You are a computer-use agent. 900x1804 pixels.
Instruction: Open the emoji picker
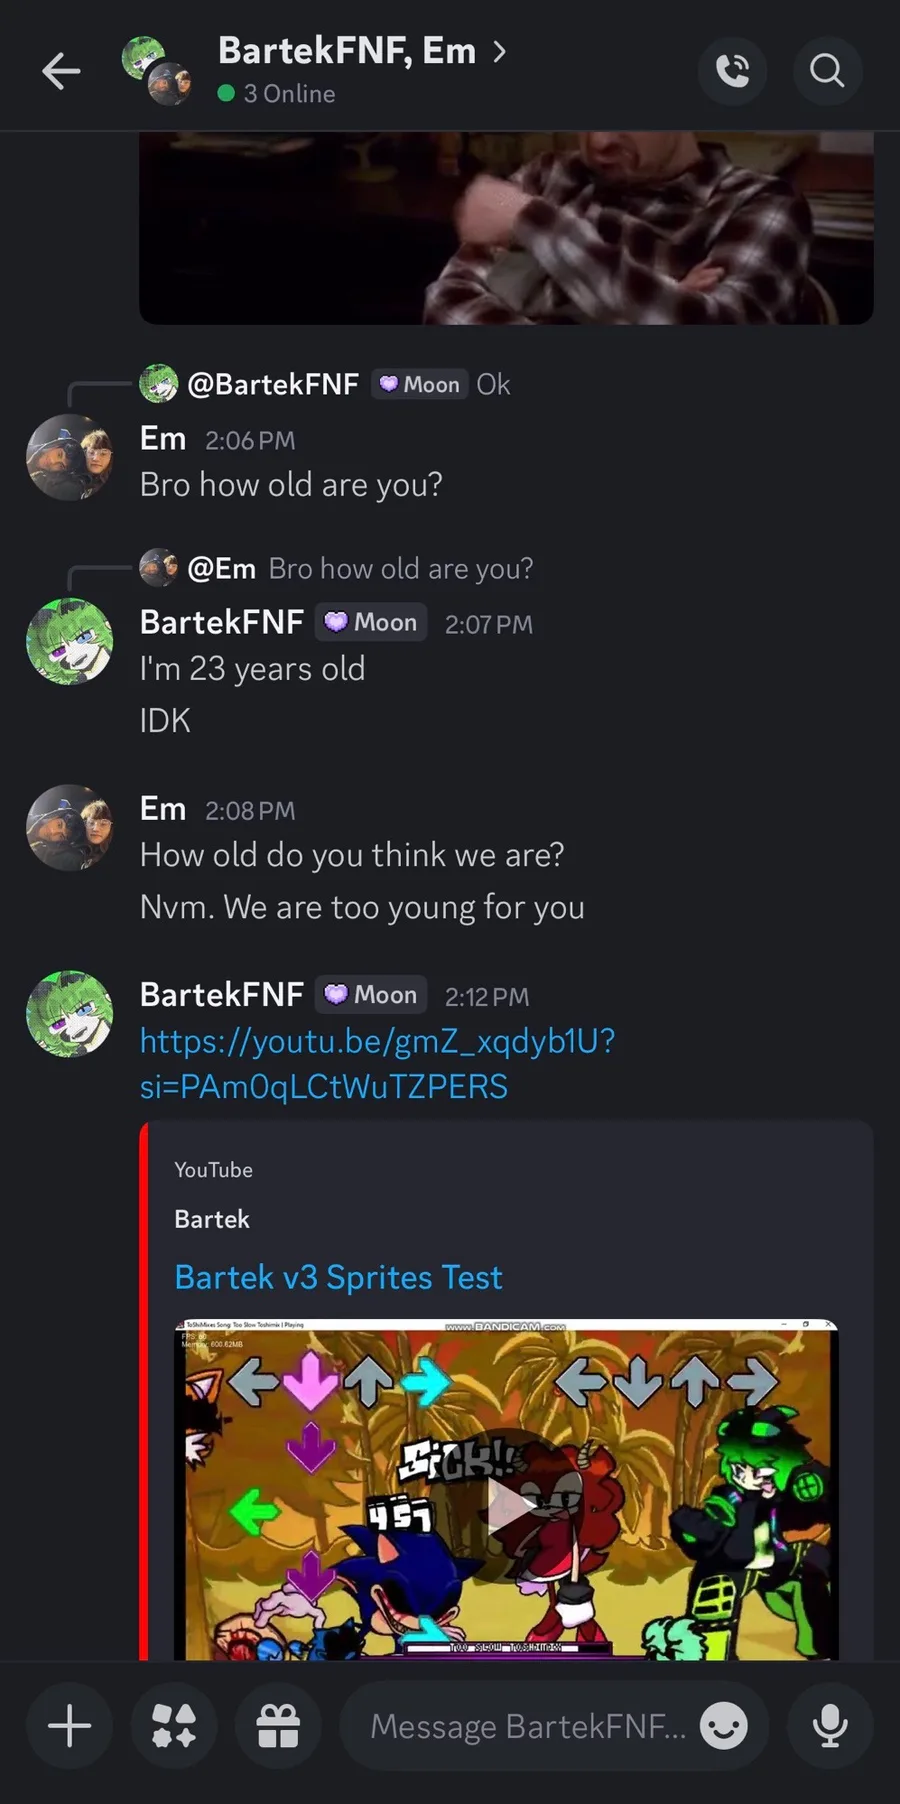pos(723,1725)
